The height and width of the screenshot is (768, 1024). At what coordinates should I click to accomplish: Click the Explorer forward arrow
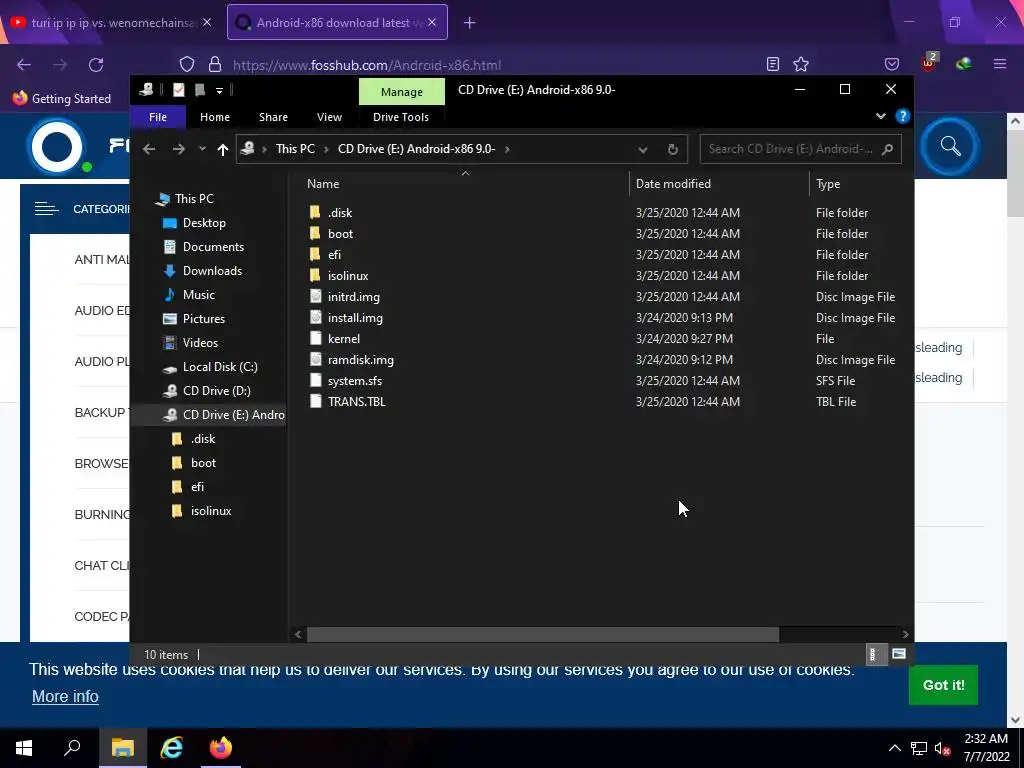[178, 149]
